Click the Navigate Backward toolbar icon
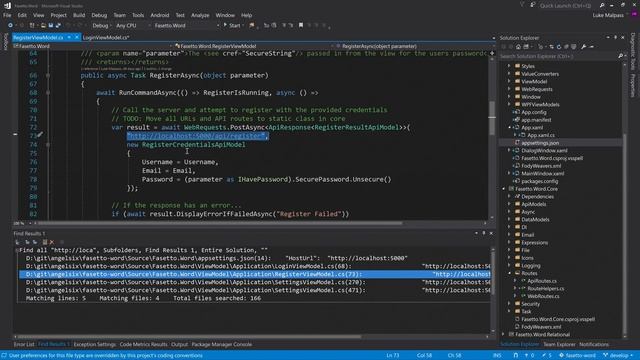Screen dimensions: 640x360 tap(10, 25)
